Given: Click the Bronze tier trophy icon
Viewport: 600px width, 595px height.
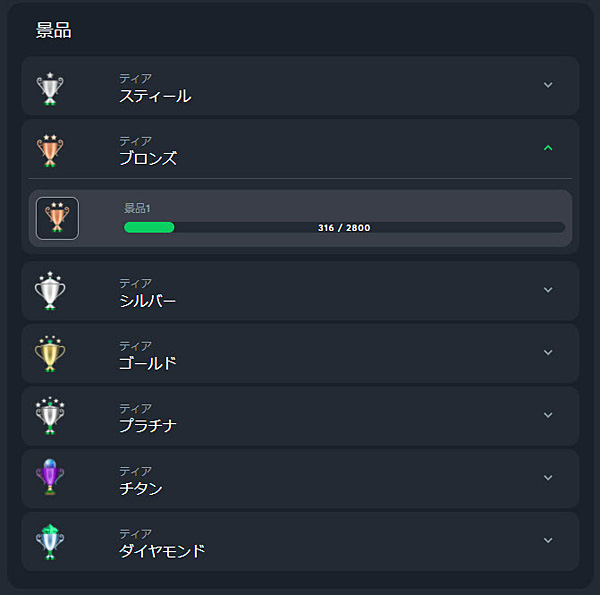Looking at the screenshot, I should (x=50, y=150).
